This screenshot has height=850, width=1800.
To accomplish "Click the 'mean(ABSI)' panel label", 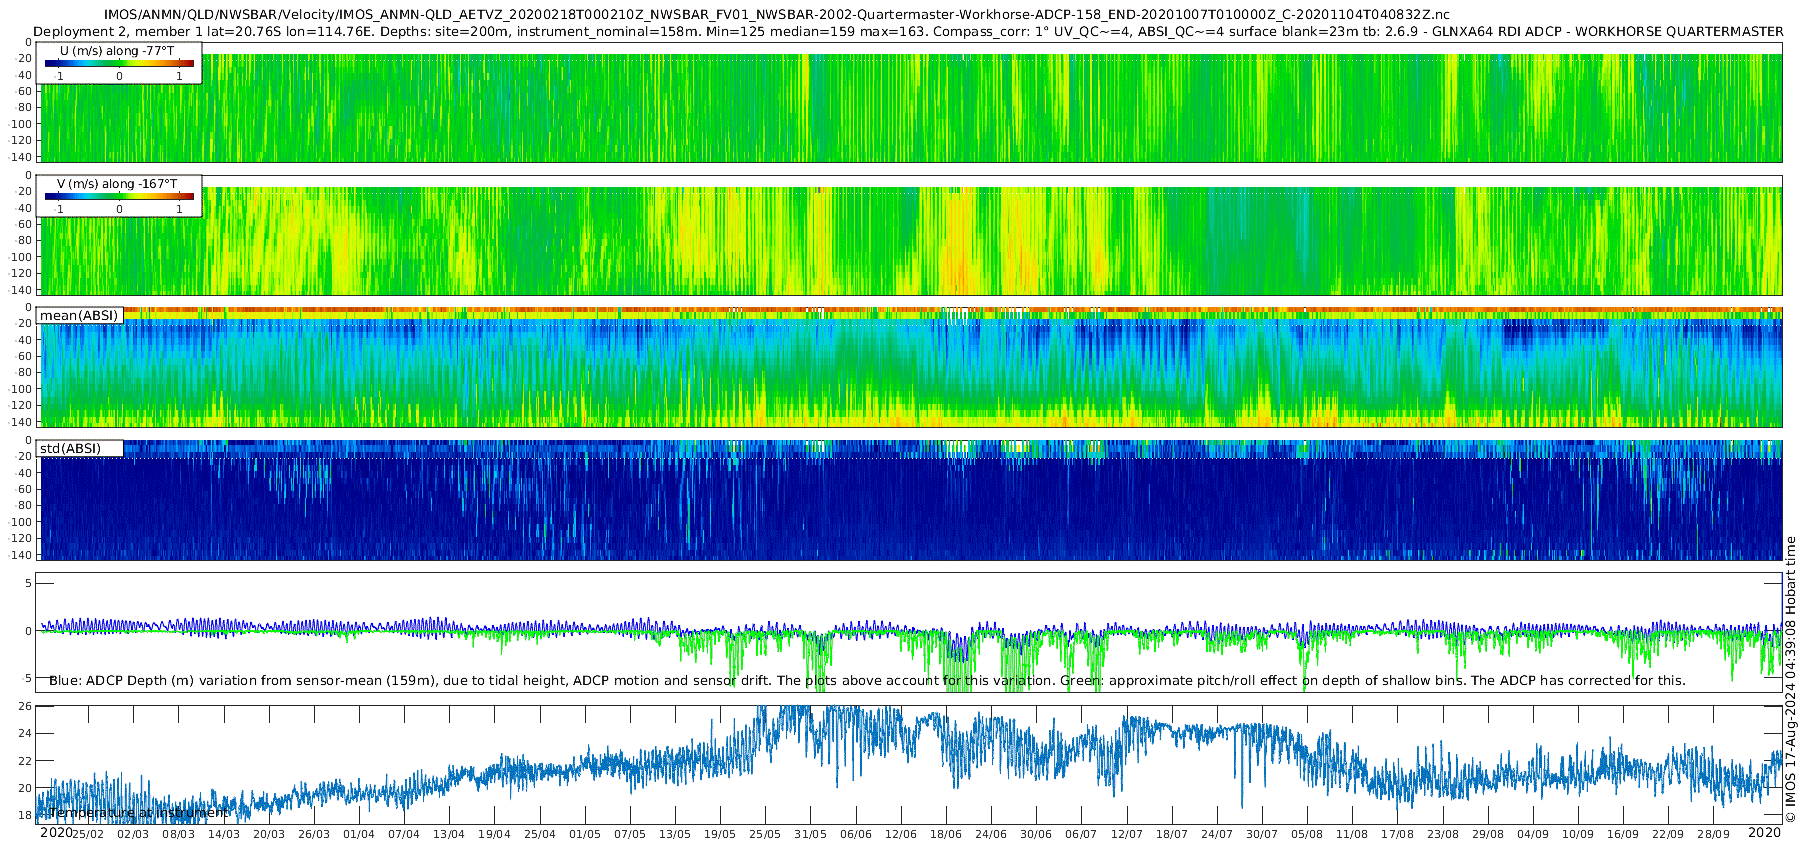I will tap(79, 316).
